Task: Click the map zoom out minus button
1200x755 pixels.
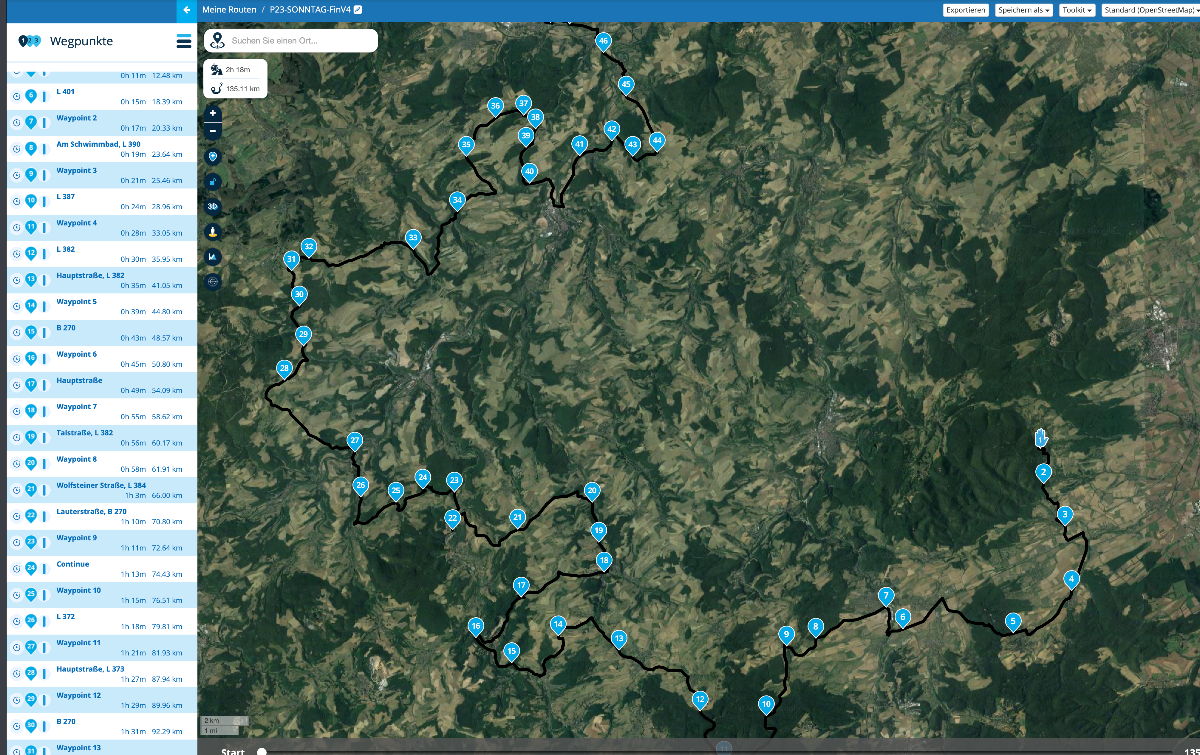Action: (x=212, y=131)
